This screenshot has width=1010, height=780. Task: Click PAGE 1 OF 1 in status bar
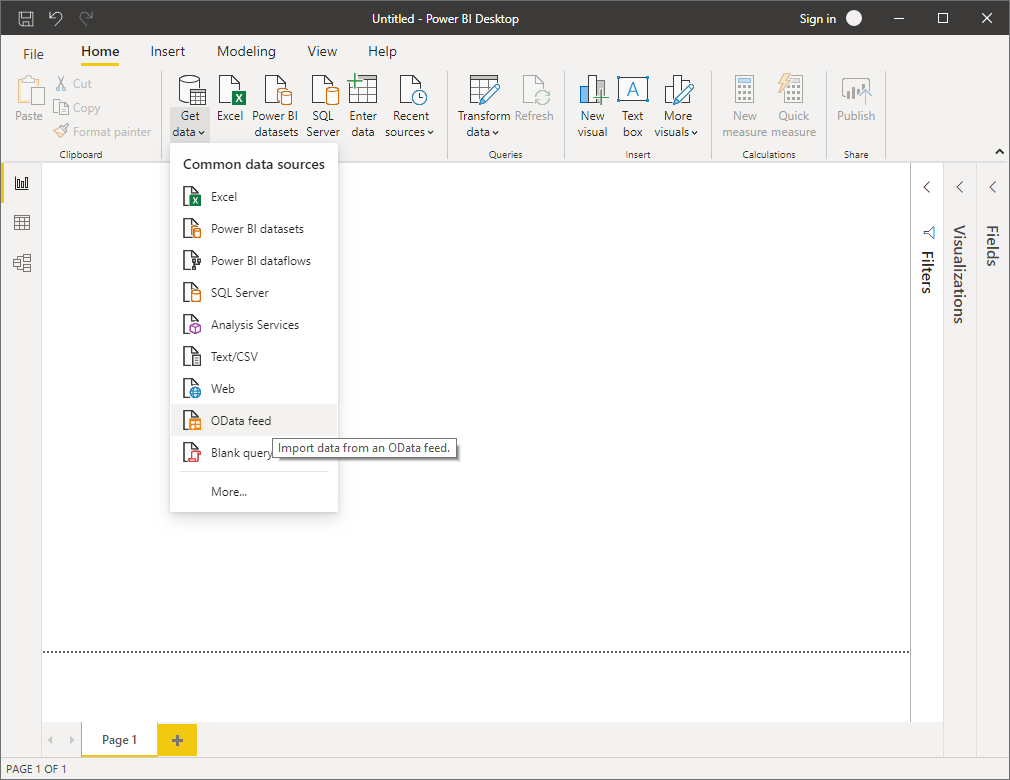point(36,769)
